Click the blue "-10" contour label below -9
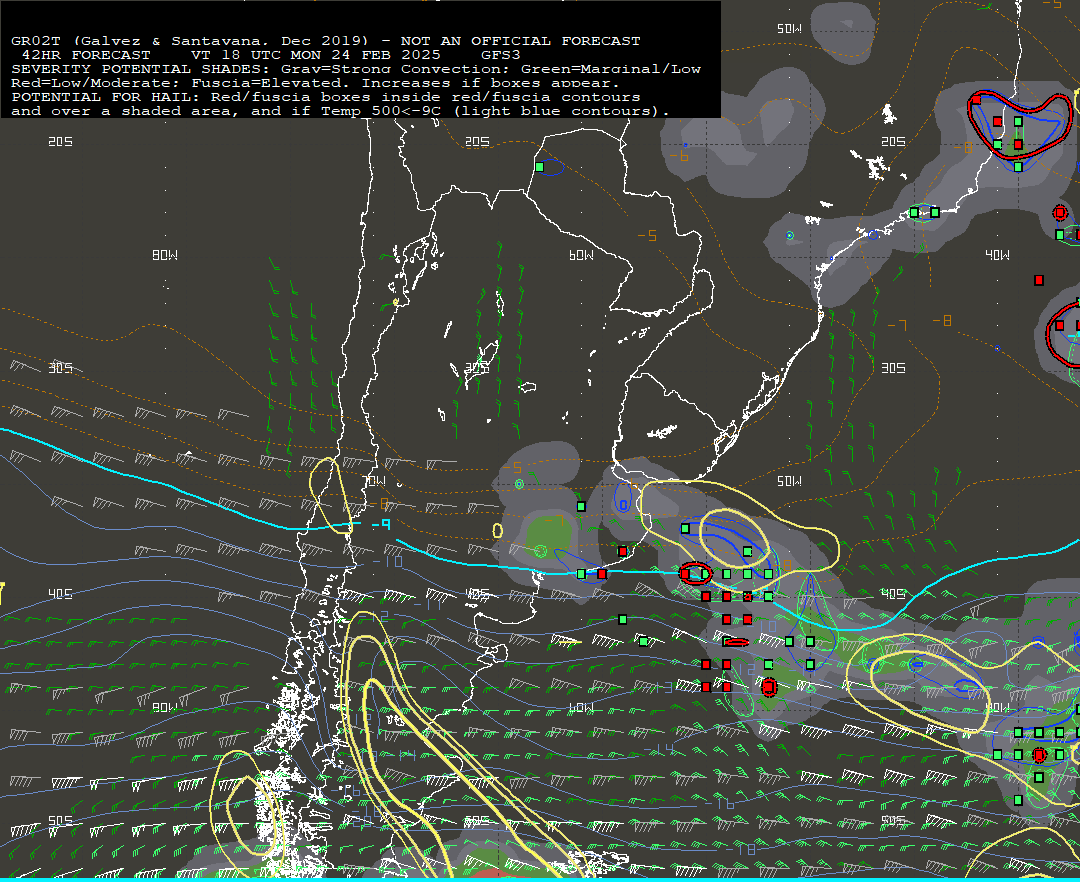This screenshot has height=882, width=1080. [389, 562]
